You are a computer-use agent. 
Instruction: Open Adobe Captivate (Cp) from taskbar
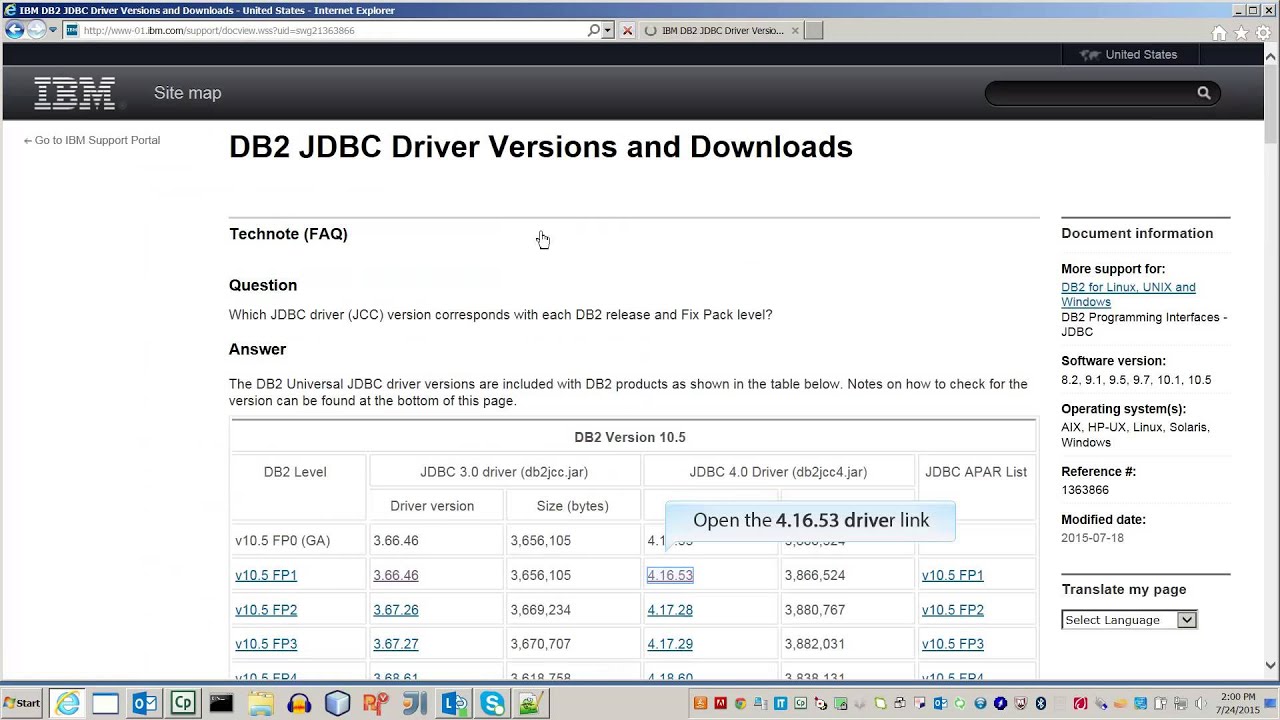183,704
